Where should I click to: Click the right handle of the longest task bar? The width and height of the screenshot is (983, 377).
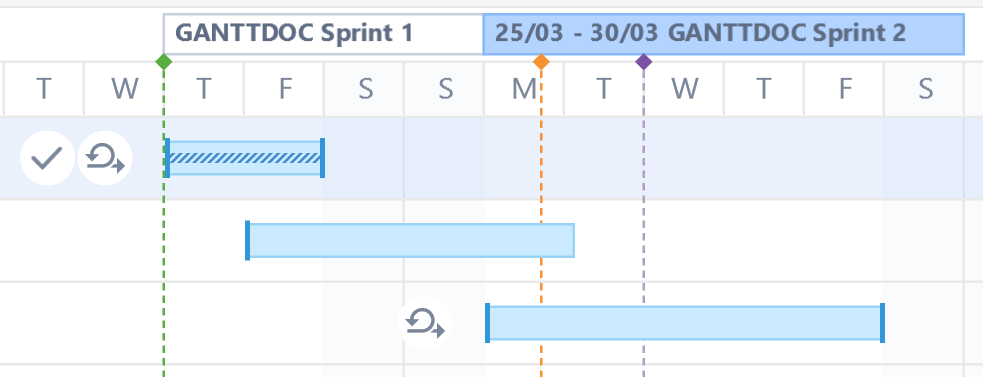click(882, 323)
